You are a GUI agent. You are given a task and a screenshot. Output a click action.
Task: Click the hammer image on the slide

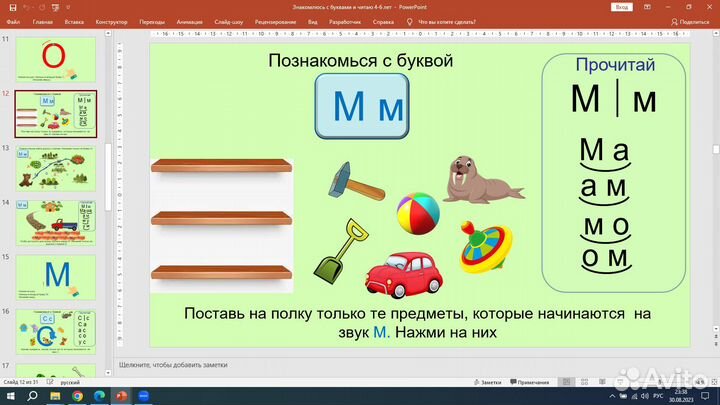coord(356,182)
